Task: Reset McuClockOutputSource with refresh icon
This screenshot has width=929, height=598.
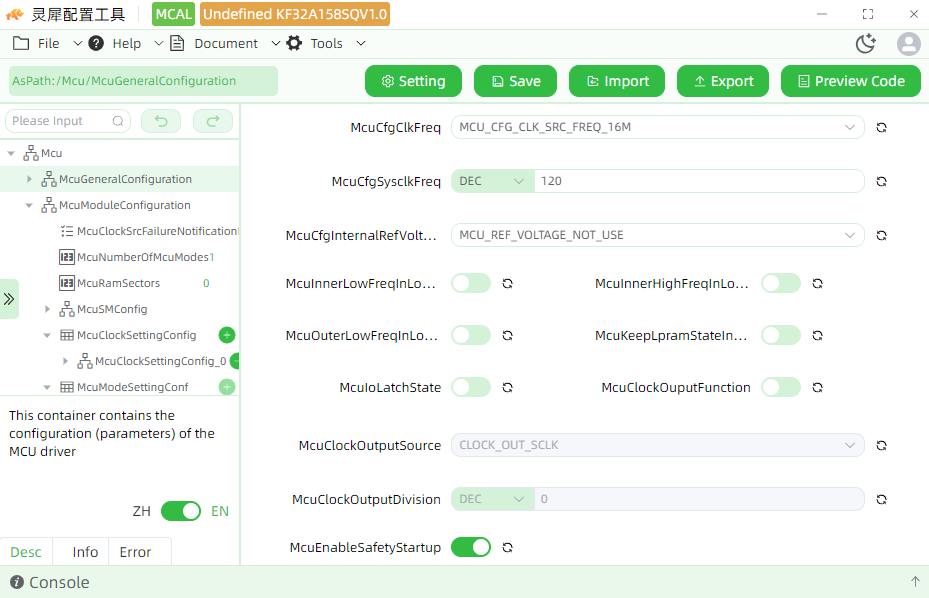Action: pyautogui.click(x=882, y=446)
